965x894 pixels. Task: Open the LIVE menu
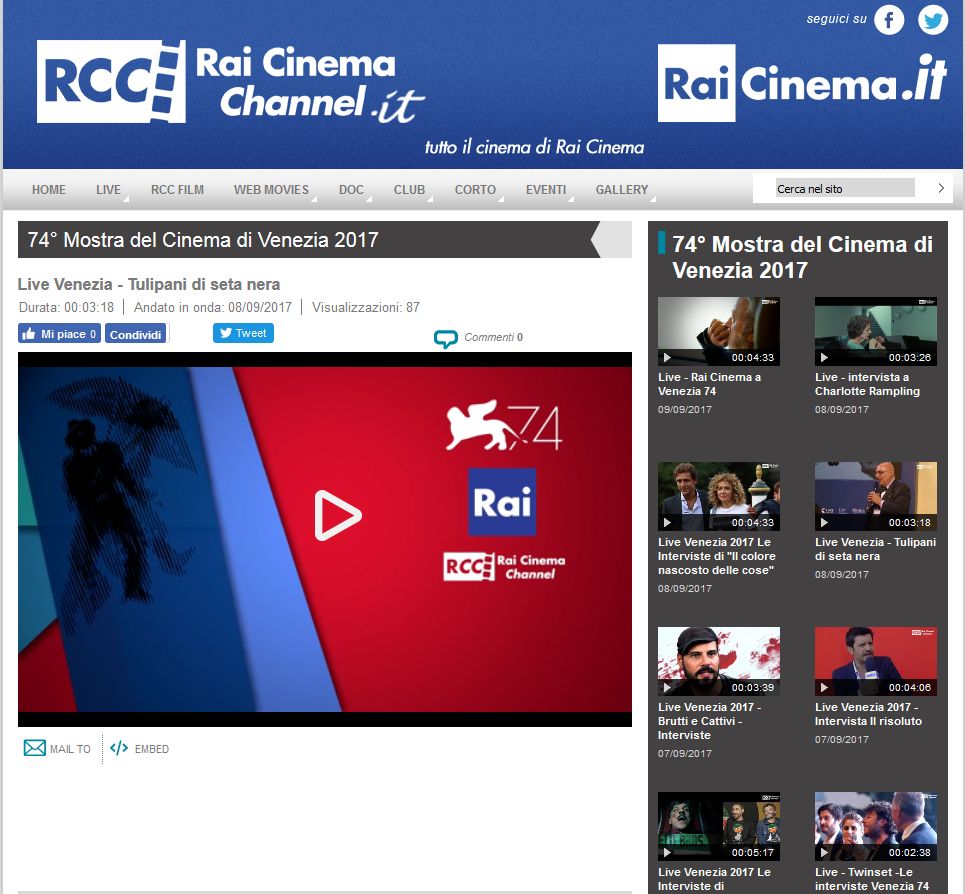click(x=108, y=190)
